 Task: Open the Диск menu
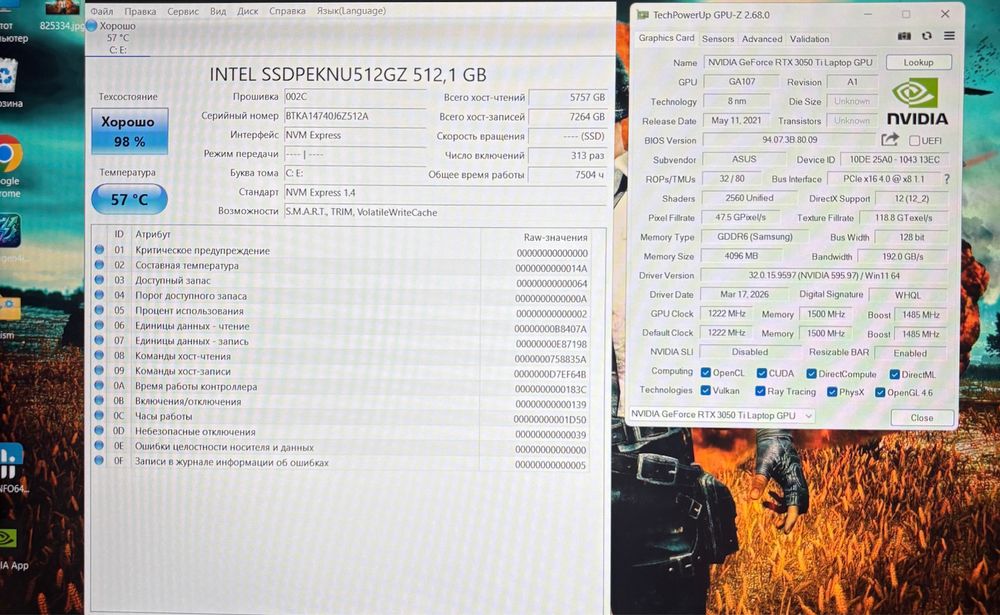[x=247, y=11]
